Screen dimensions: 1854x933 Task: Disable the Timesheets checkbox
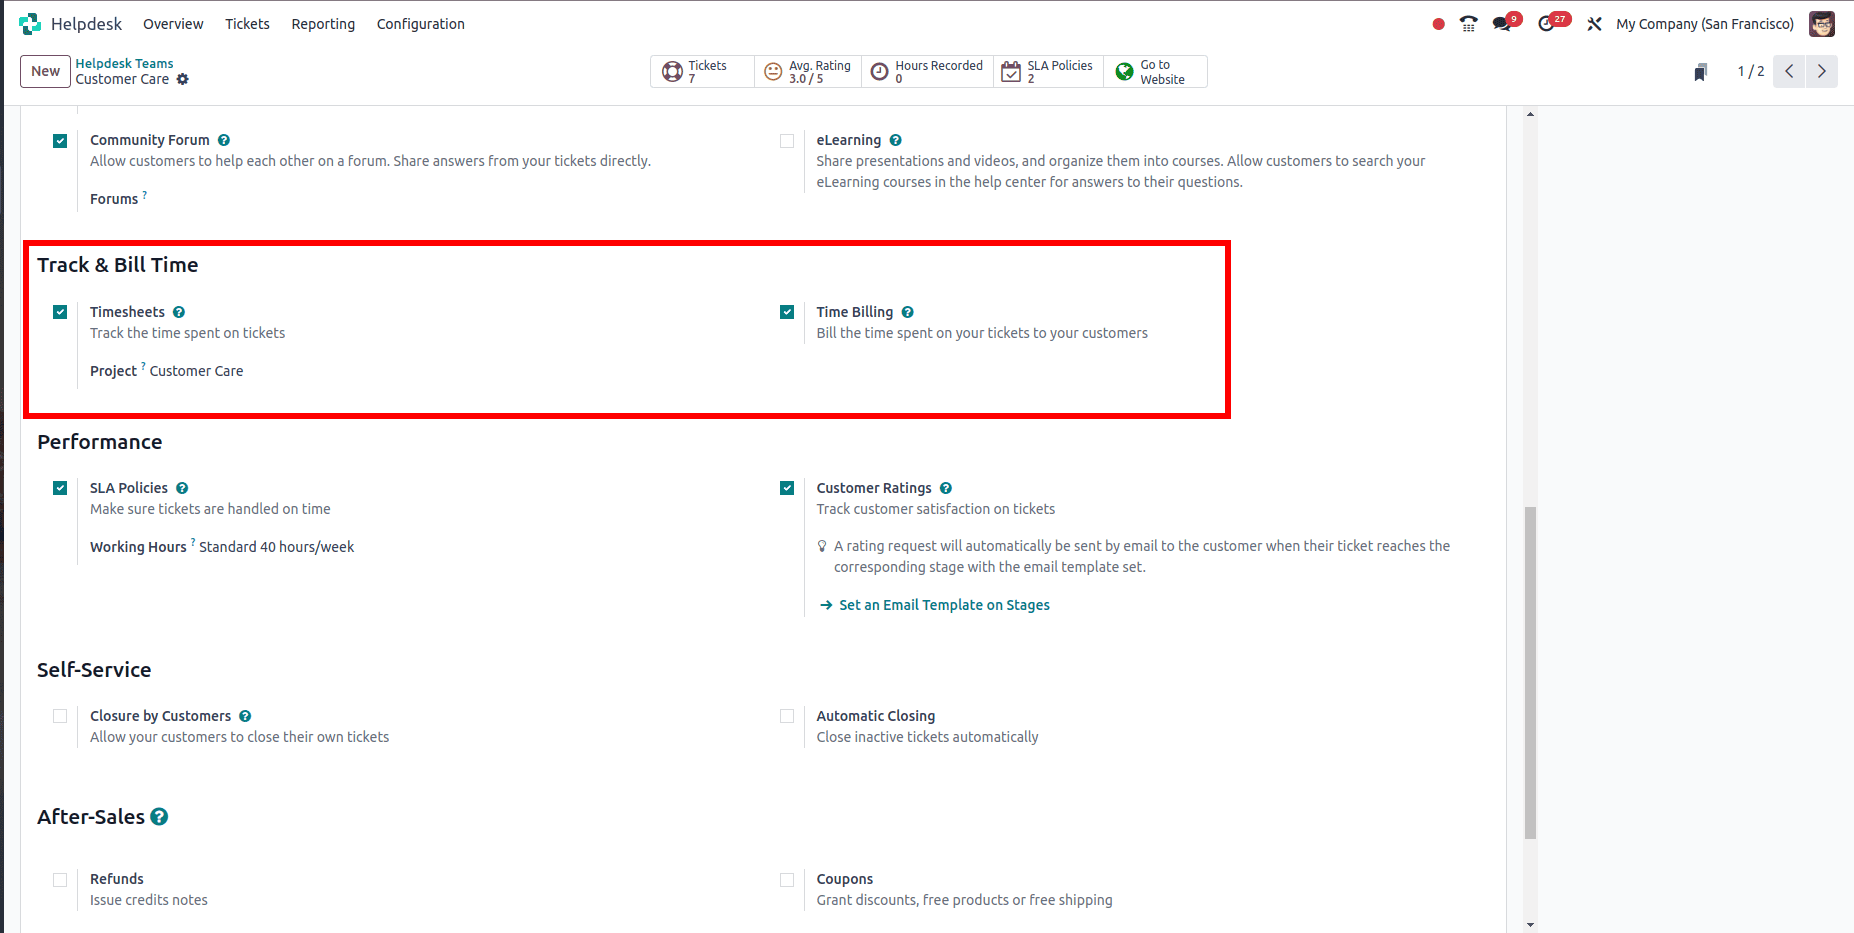60,311
